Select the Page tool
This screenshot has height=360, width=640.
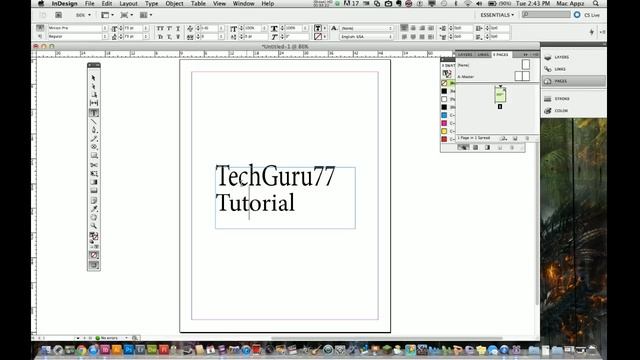pos(93,95)
